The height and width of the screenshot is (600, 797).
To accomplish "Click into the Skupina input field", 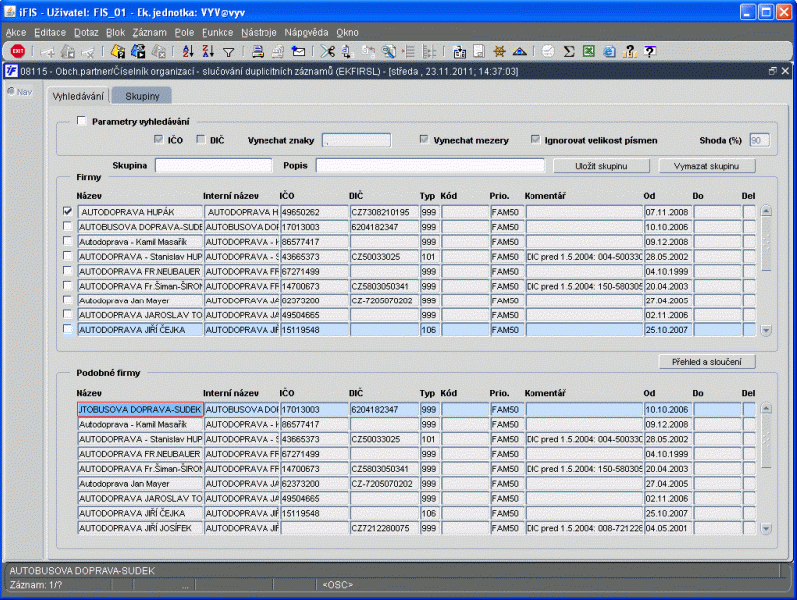I will [213, 165].
